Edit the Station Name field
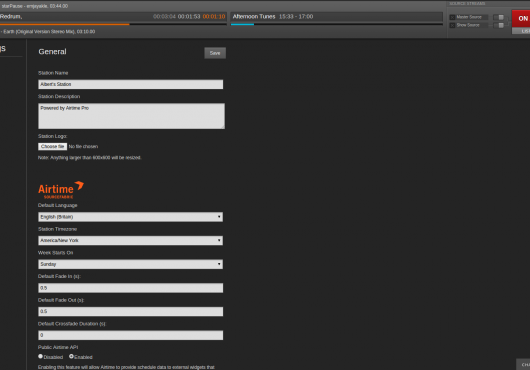 pyautogui.click(x=130, y=84)
